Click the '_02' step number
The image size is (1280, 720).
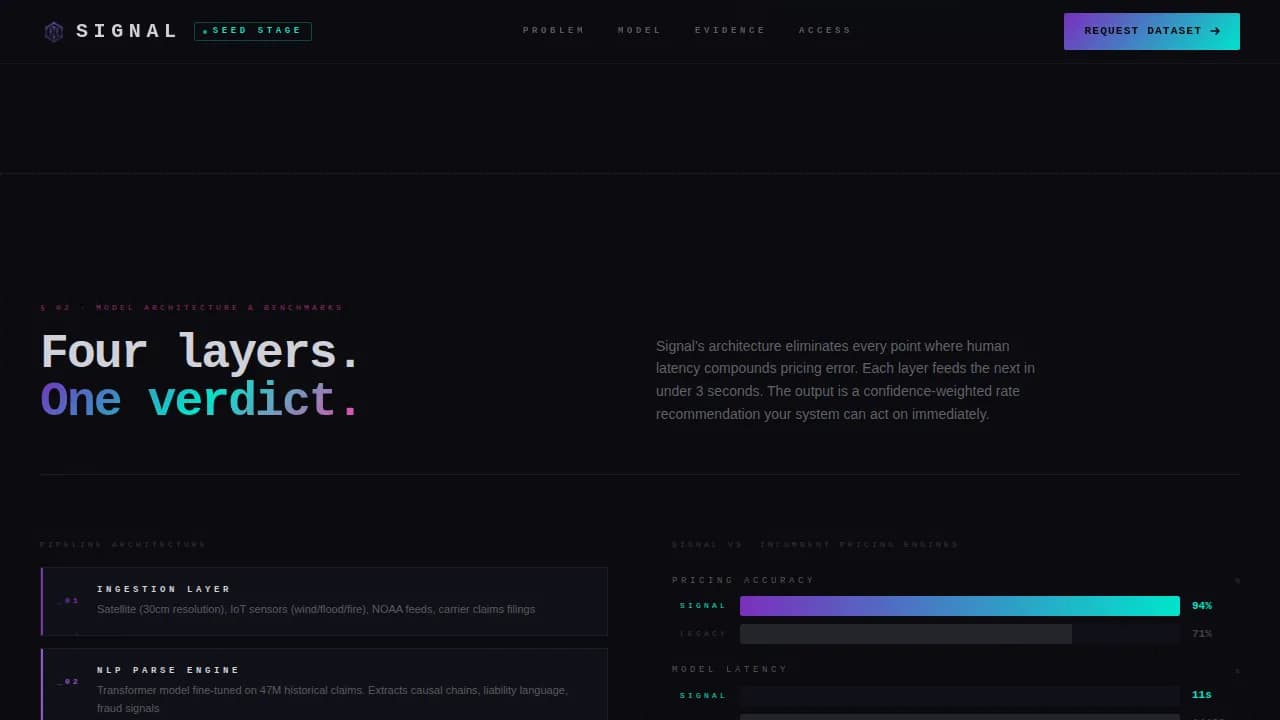coord(68,682)
